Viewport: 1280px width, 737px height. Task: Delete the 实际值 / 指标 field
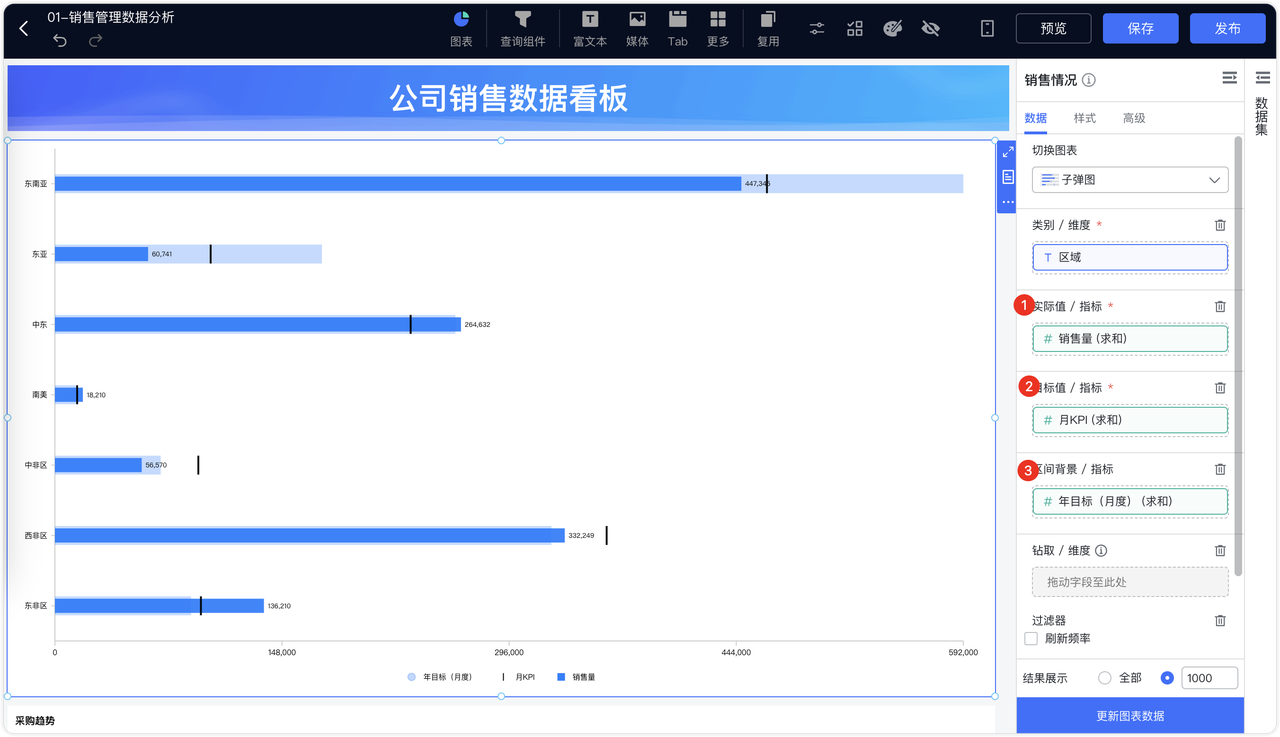tap(1220, 306)
